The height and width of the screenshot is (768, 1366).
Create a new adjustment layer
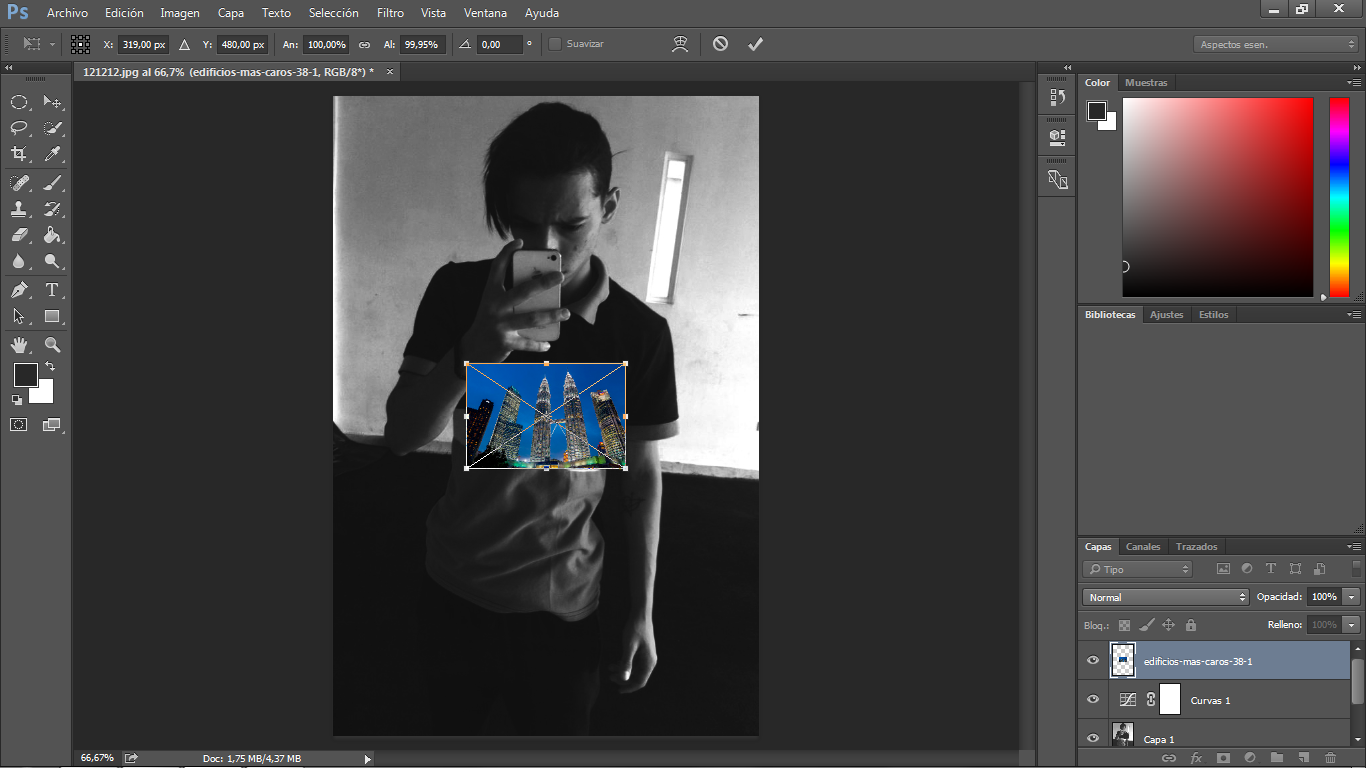[x=1250, y=758]
